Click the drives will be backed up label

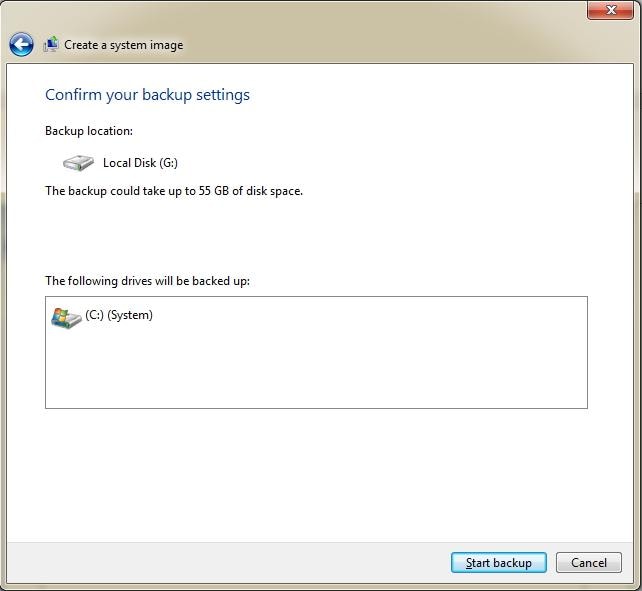pos(147,281)
